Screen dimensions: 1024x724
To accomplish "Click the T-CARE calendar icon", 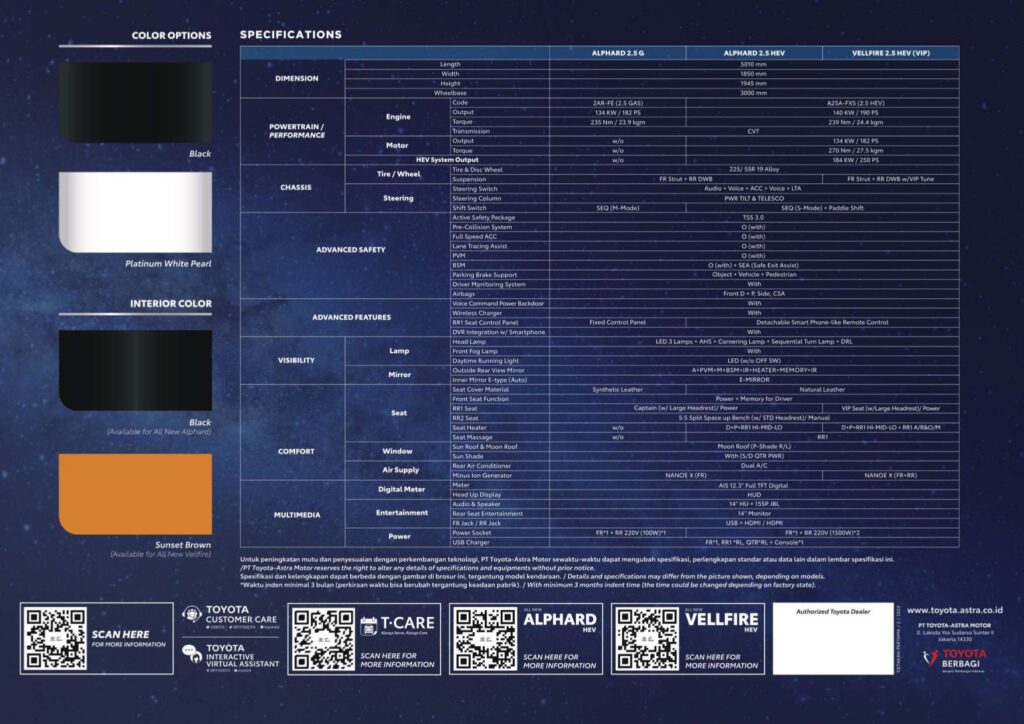I will click(370, 627).
